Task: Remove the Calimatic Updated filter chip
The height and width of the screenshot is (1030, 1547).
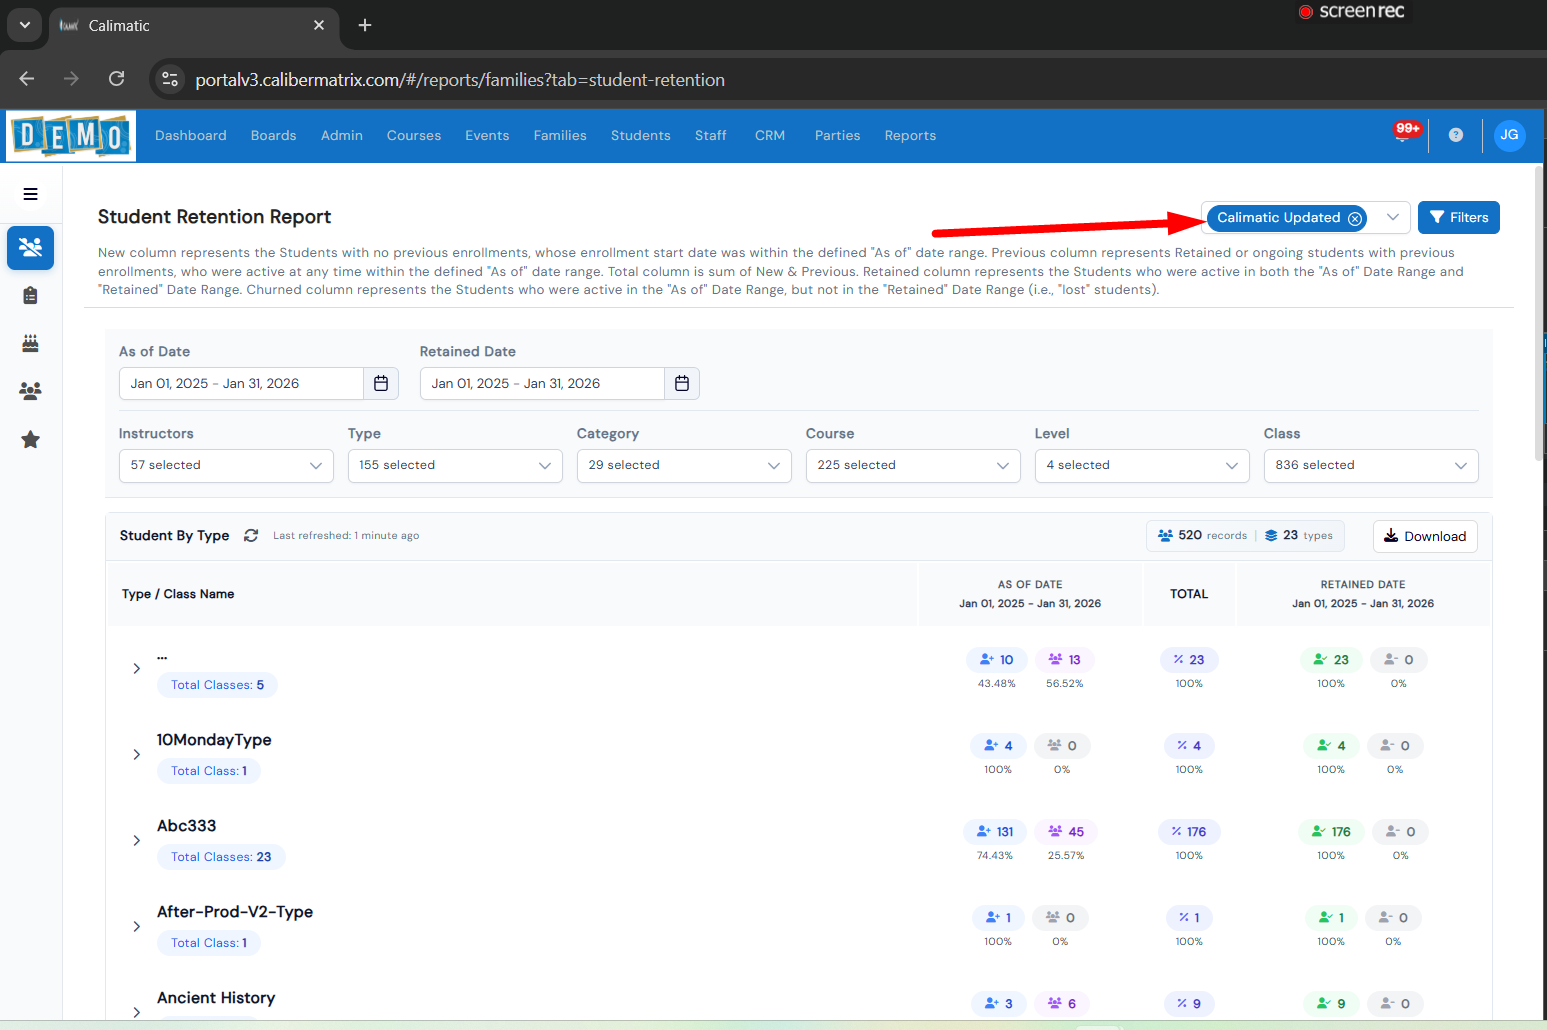Action: point(1355,218)
